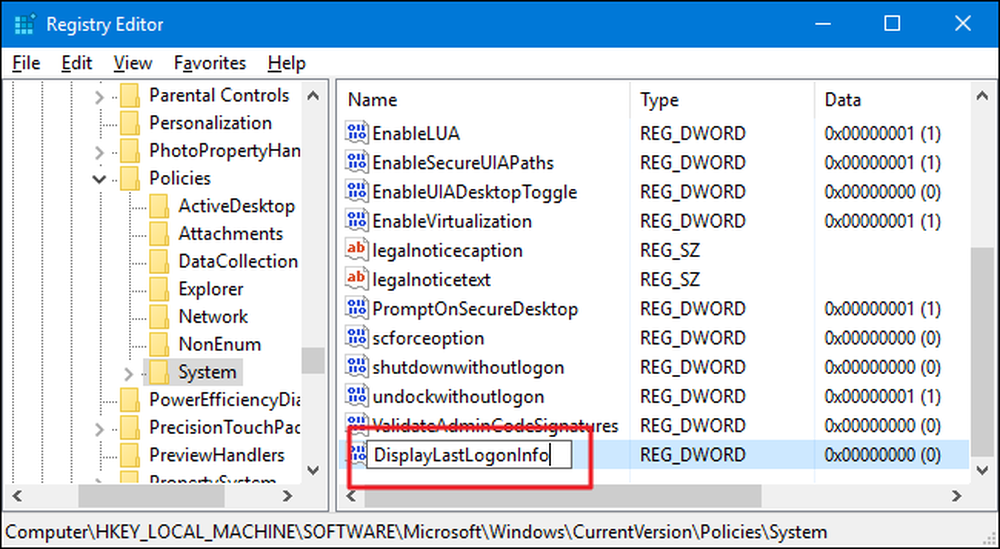The width and height of the screenshot is (1000, 549).
Task: Click the tree pane horizontal scroll-right arrow
Action: click(x=288, y=495)
